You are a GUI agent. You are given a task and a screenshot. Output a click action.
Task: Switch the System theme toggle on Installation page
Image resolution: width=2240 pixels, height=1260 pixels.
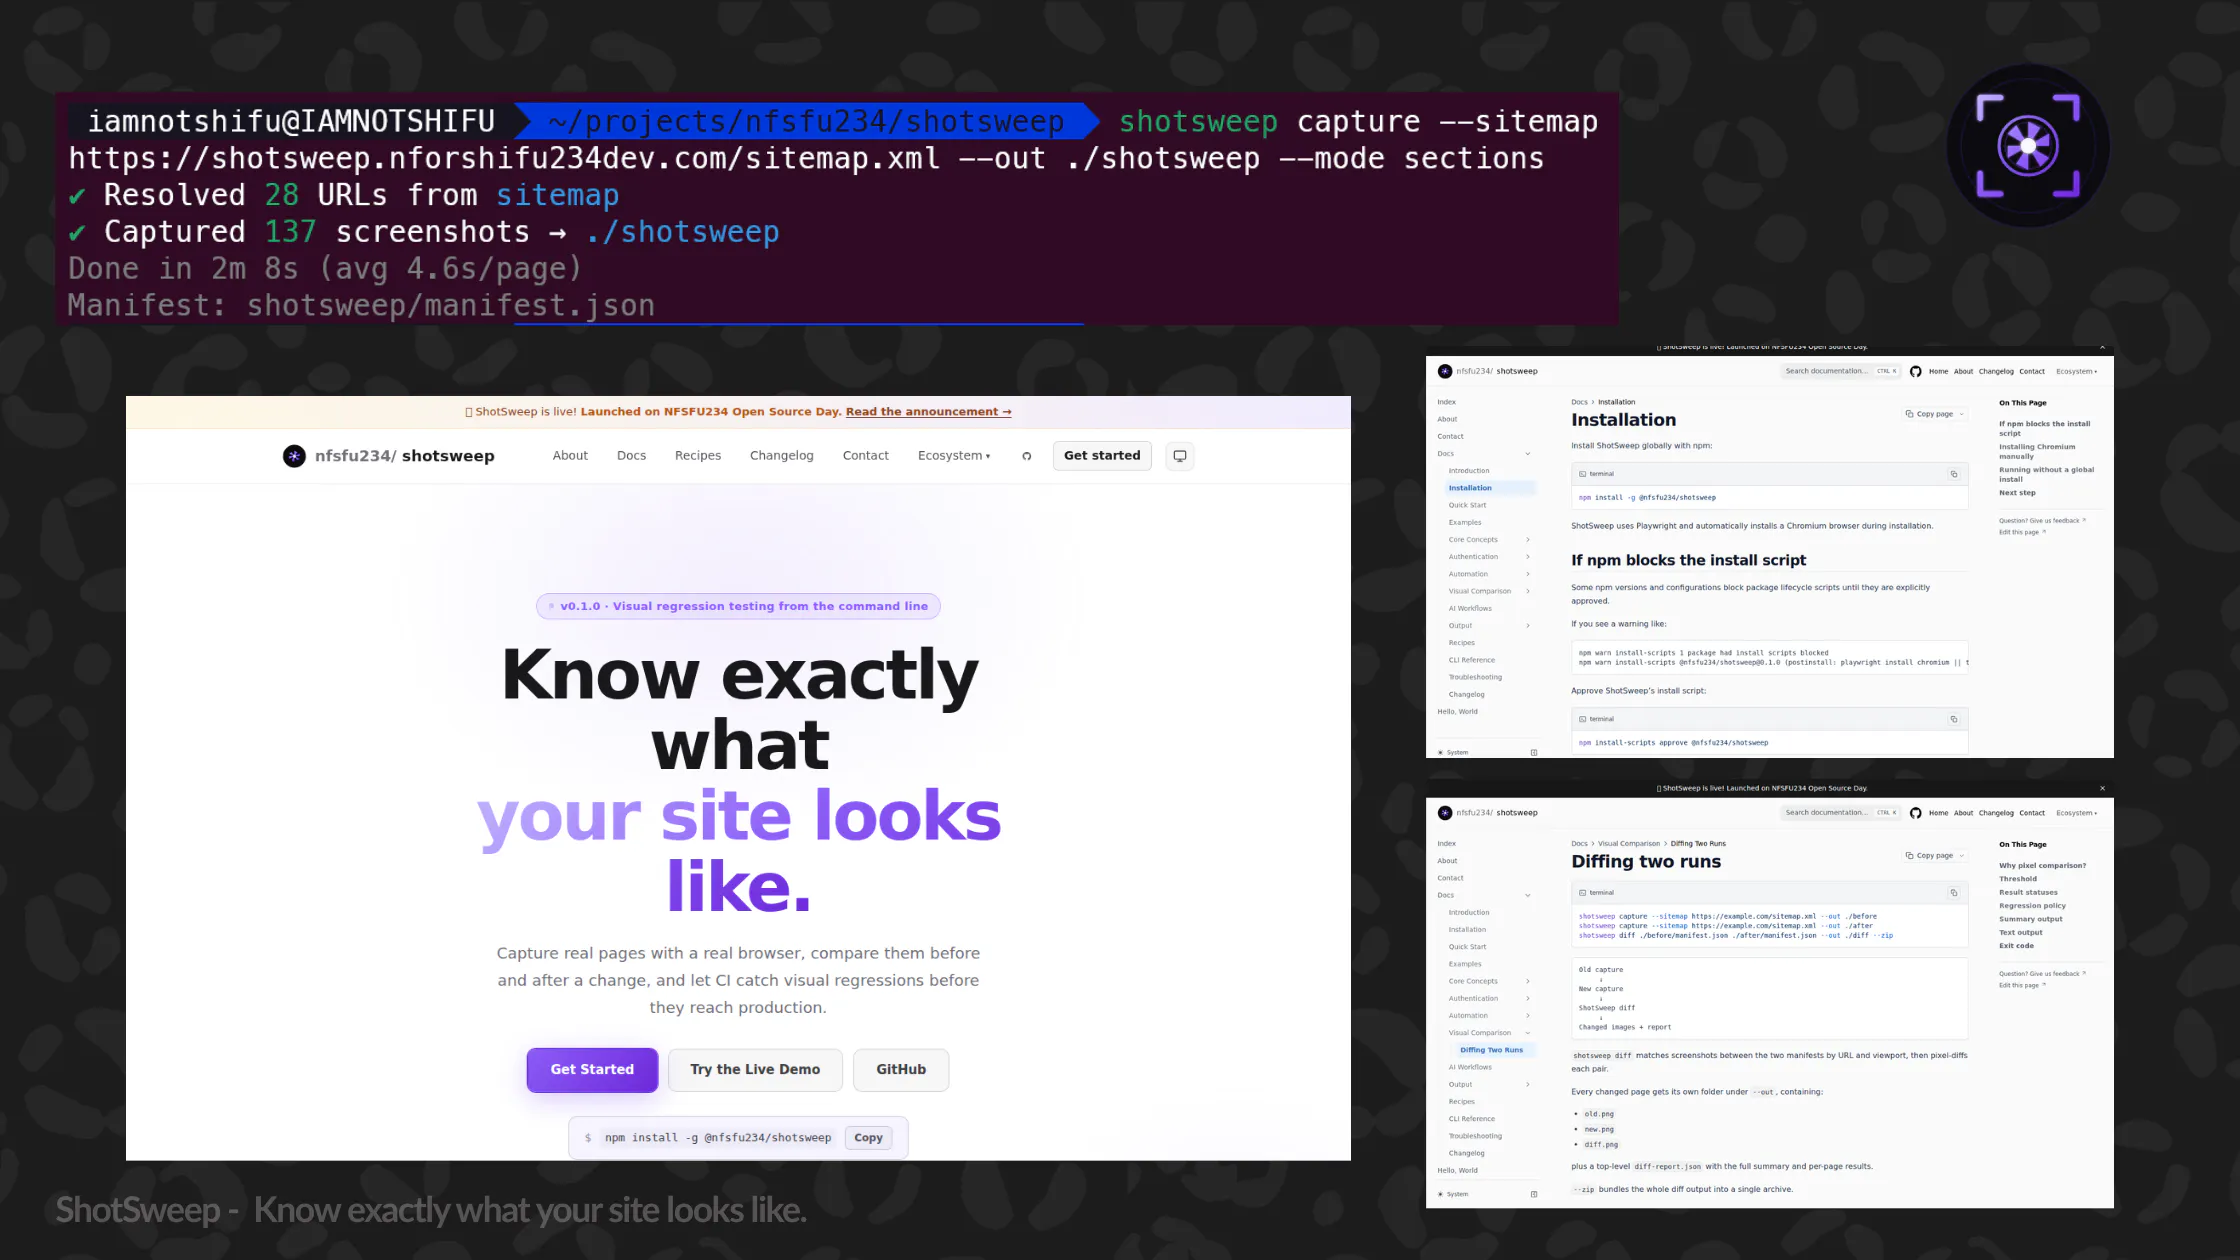pos(1453,752)
